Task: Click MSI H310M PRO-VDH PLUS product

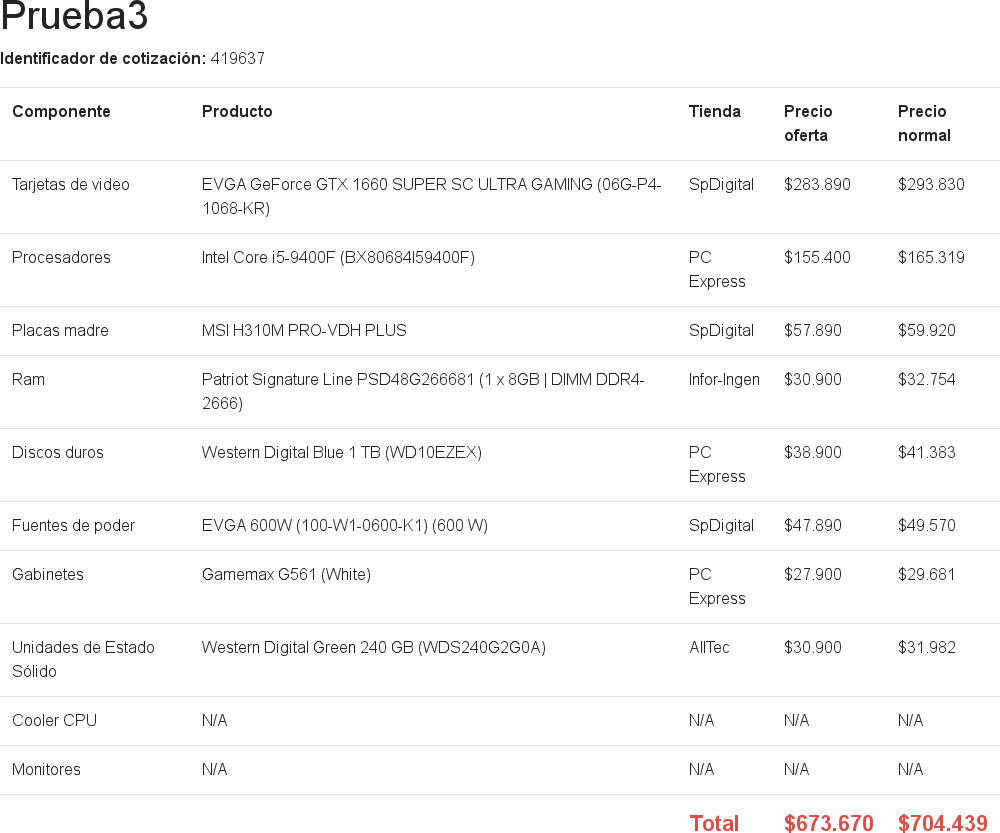Action: [x=304, y=330]
